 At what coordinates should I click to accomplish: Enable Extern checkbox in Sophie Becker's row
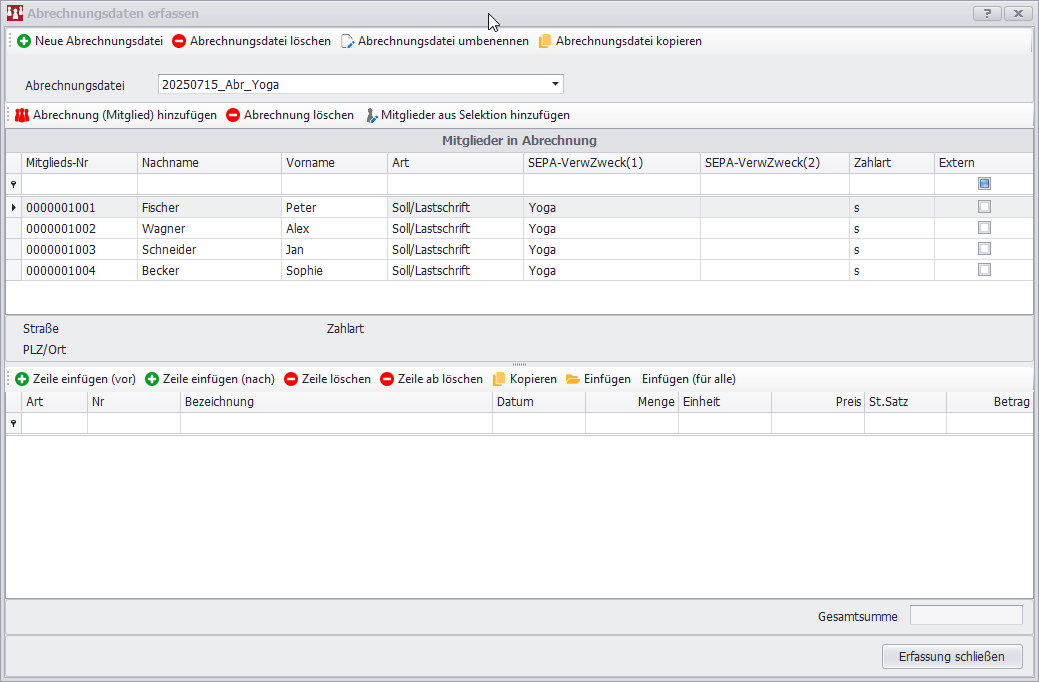coord(984,270)
